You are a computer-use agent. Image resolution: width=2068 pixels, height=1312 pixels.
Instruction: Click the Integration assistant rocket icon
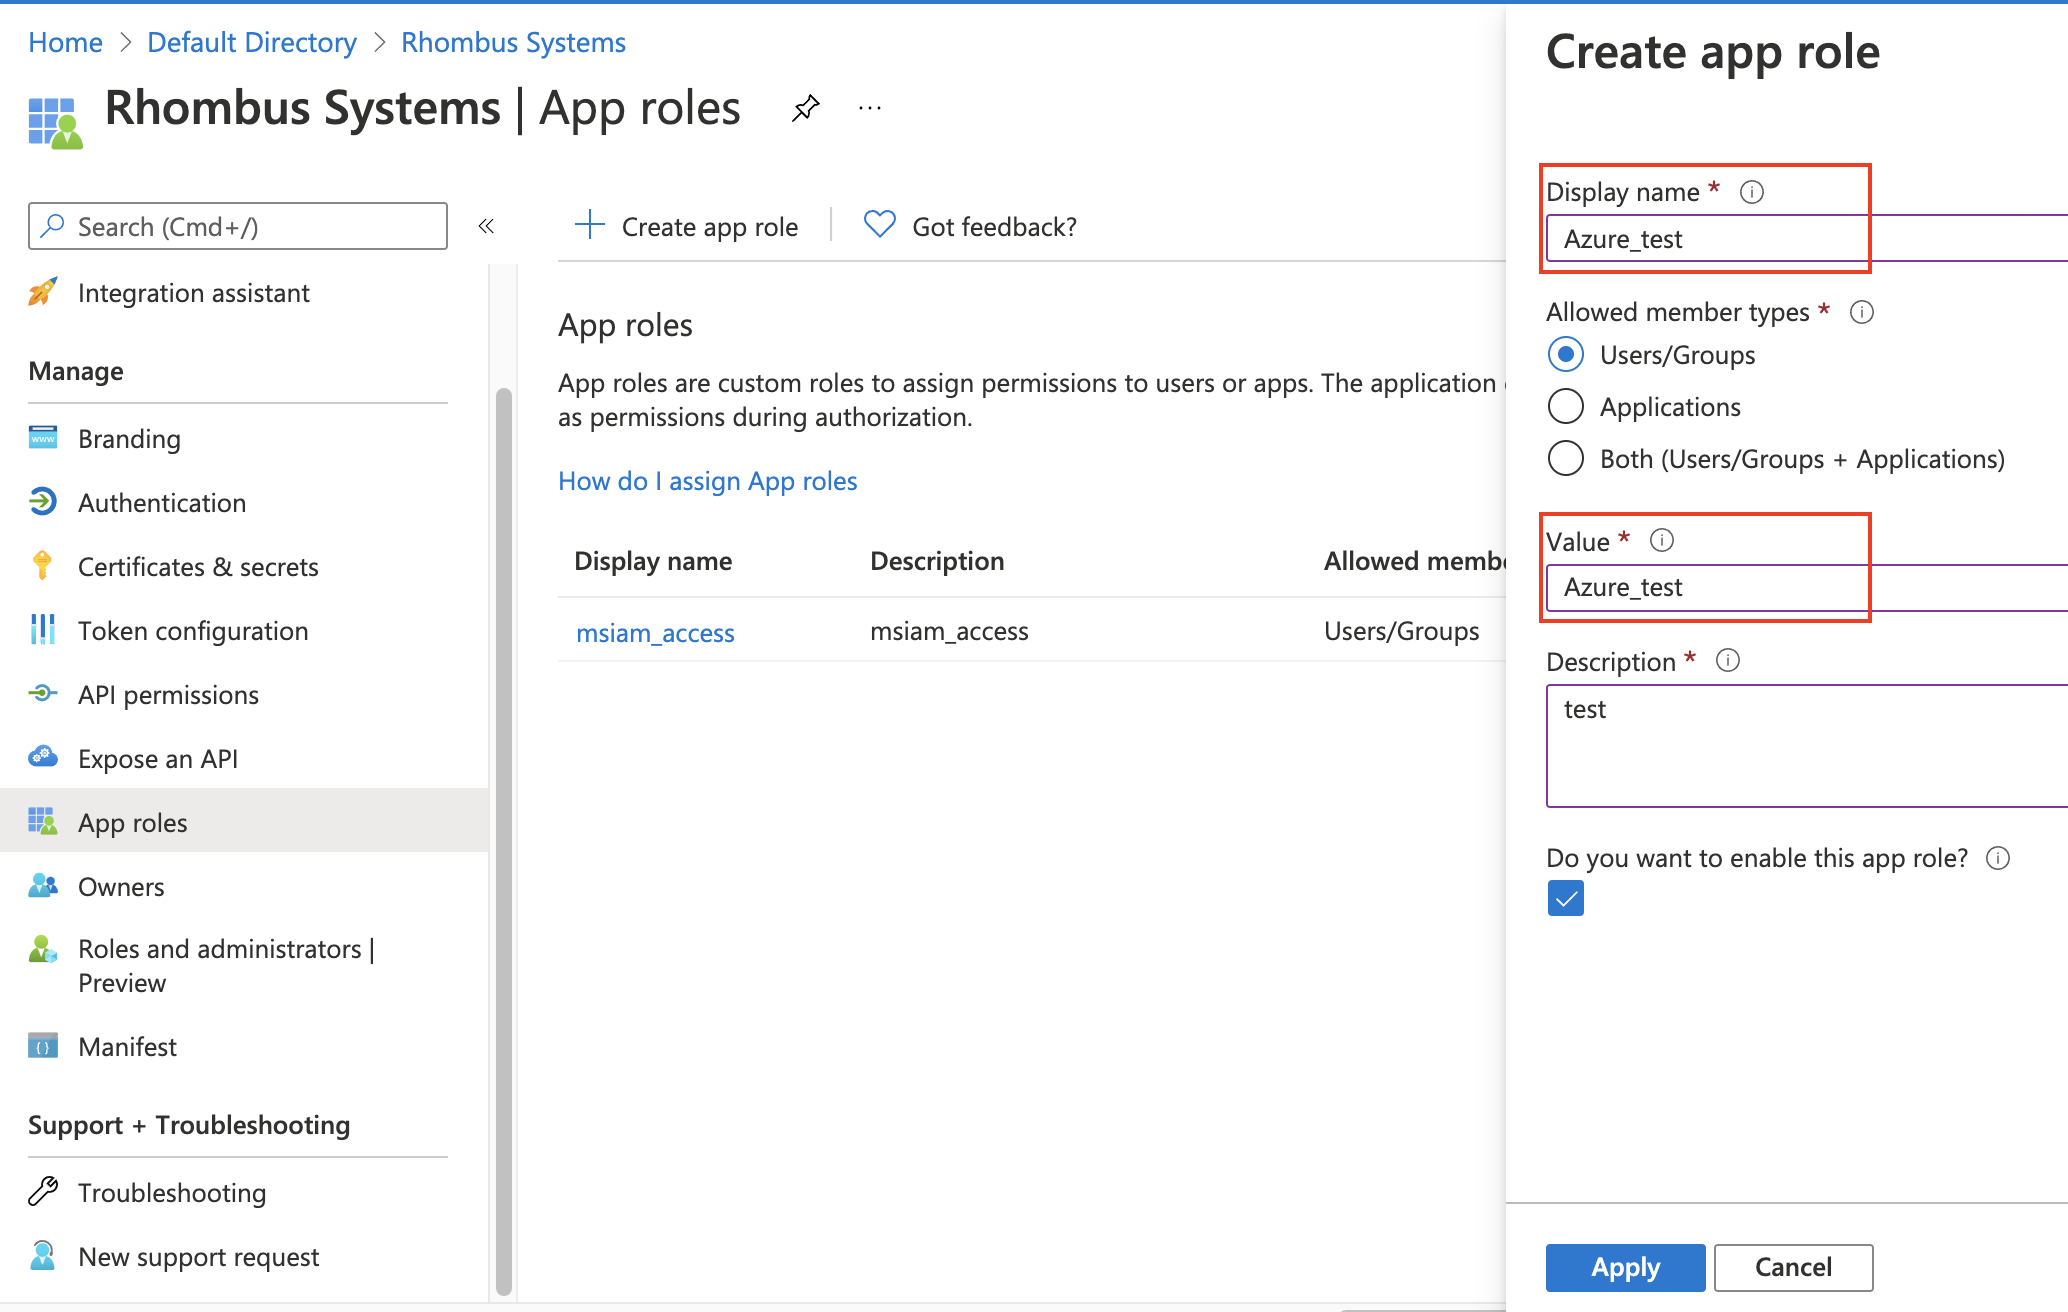[x=43, y=292]
